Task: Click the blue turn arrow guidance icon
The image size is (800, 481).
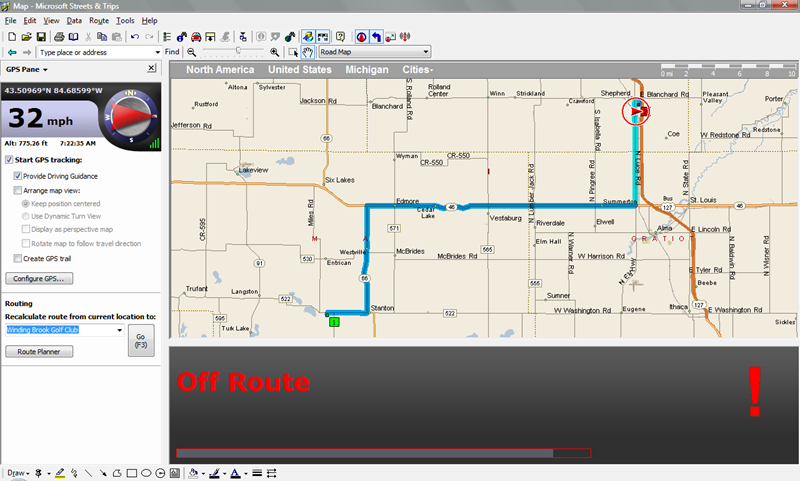Action: 376,37
